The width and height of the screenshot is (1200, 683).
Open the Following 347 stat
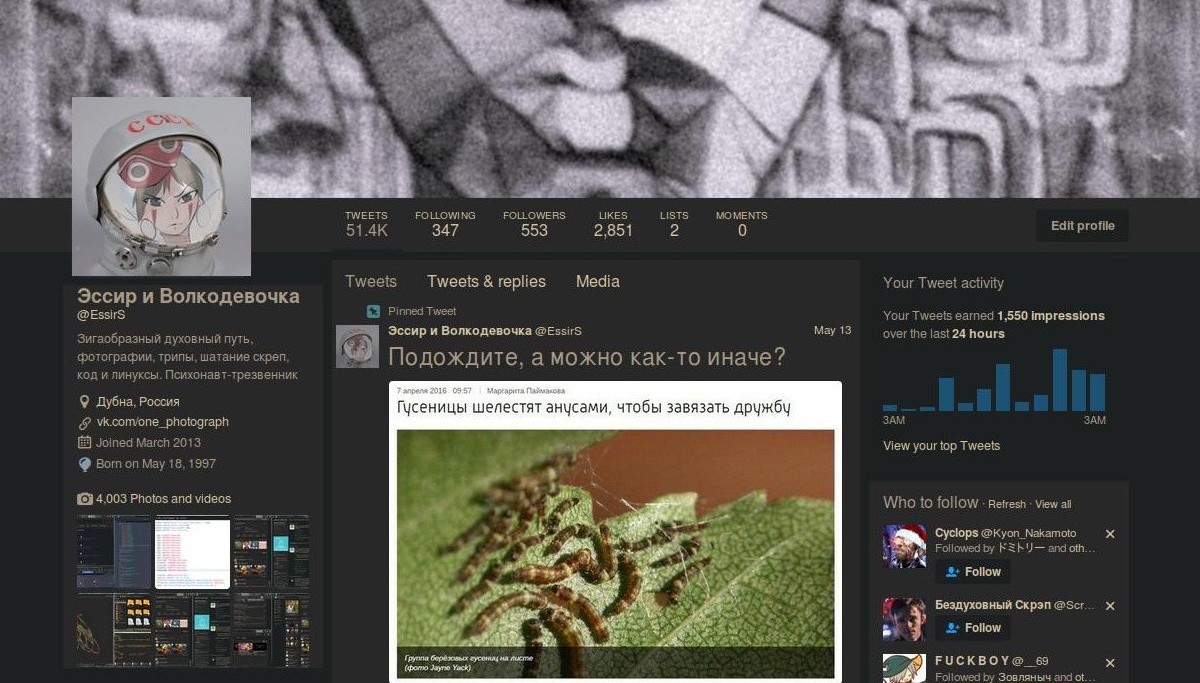tap(445, 224)
